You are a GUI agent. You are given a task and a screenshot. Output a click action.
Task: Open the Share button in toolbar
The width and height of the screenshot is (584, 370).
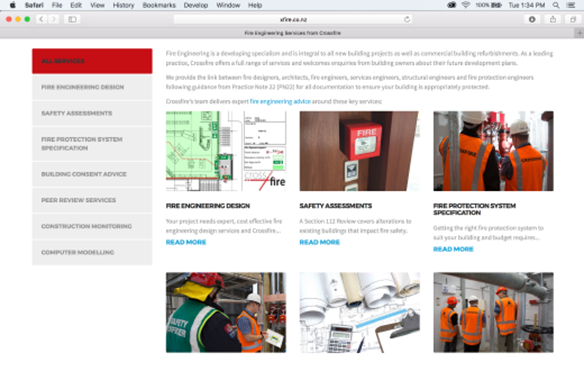553,19
